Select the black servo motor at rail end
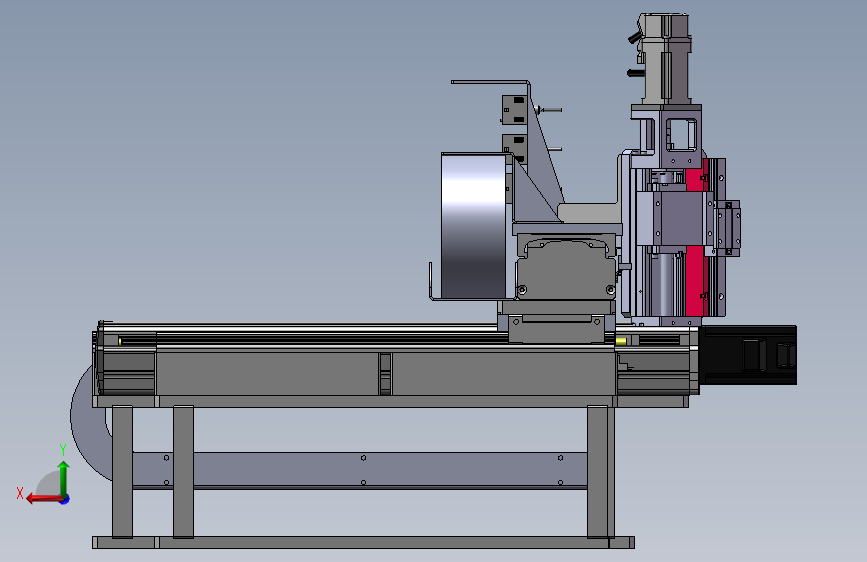Viewport: 867px width, 562px height. point(748,355)
